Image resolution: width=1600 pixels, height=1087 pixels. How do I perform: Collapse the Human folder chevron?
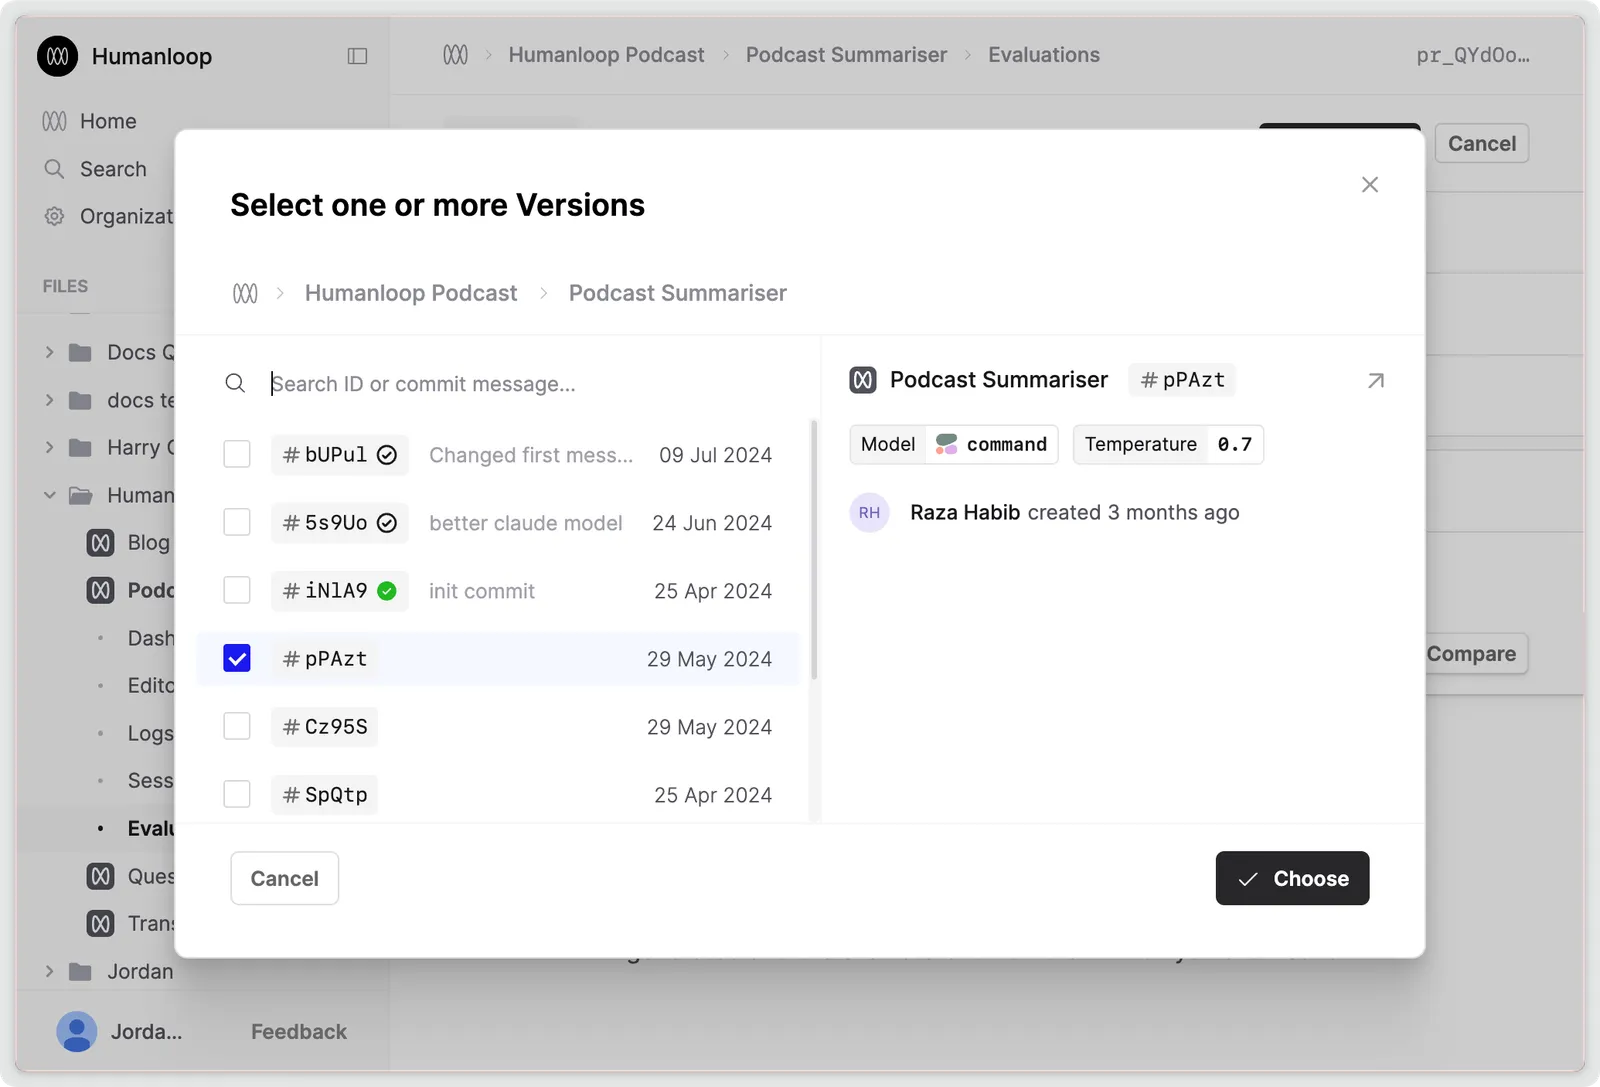click(49, 495)
